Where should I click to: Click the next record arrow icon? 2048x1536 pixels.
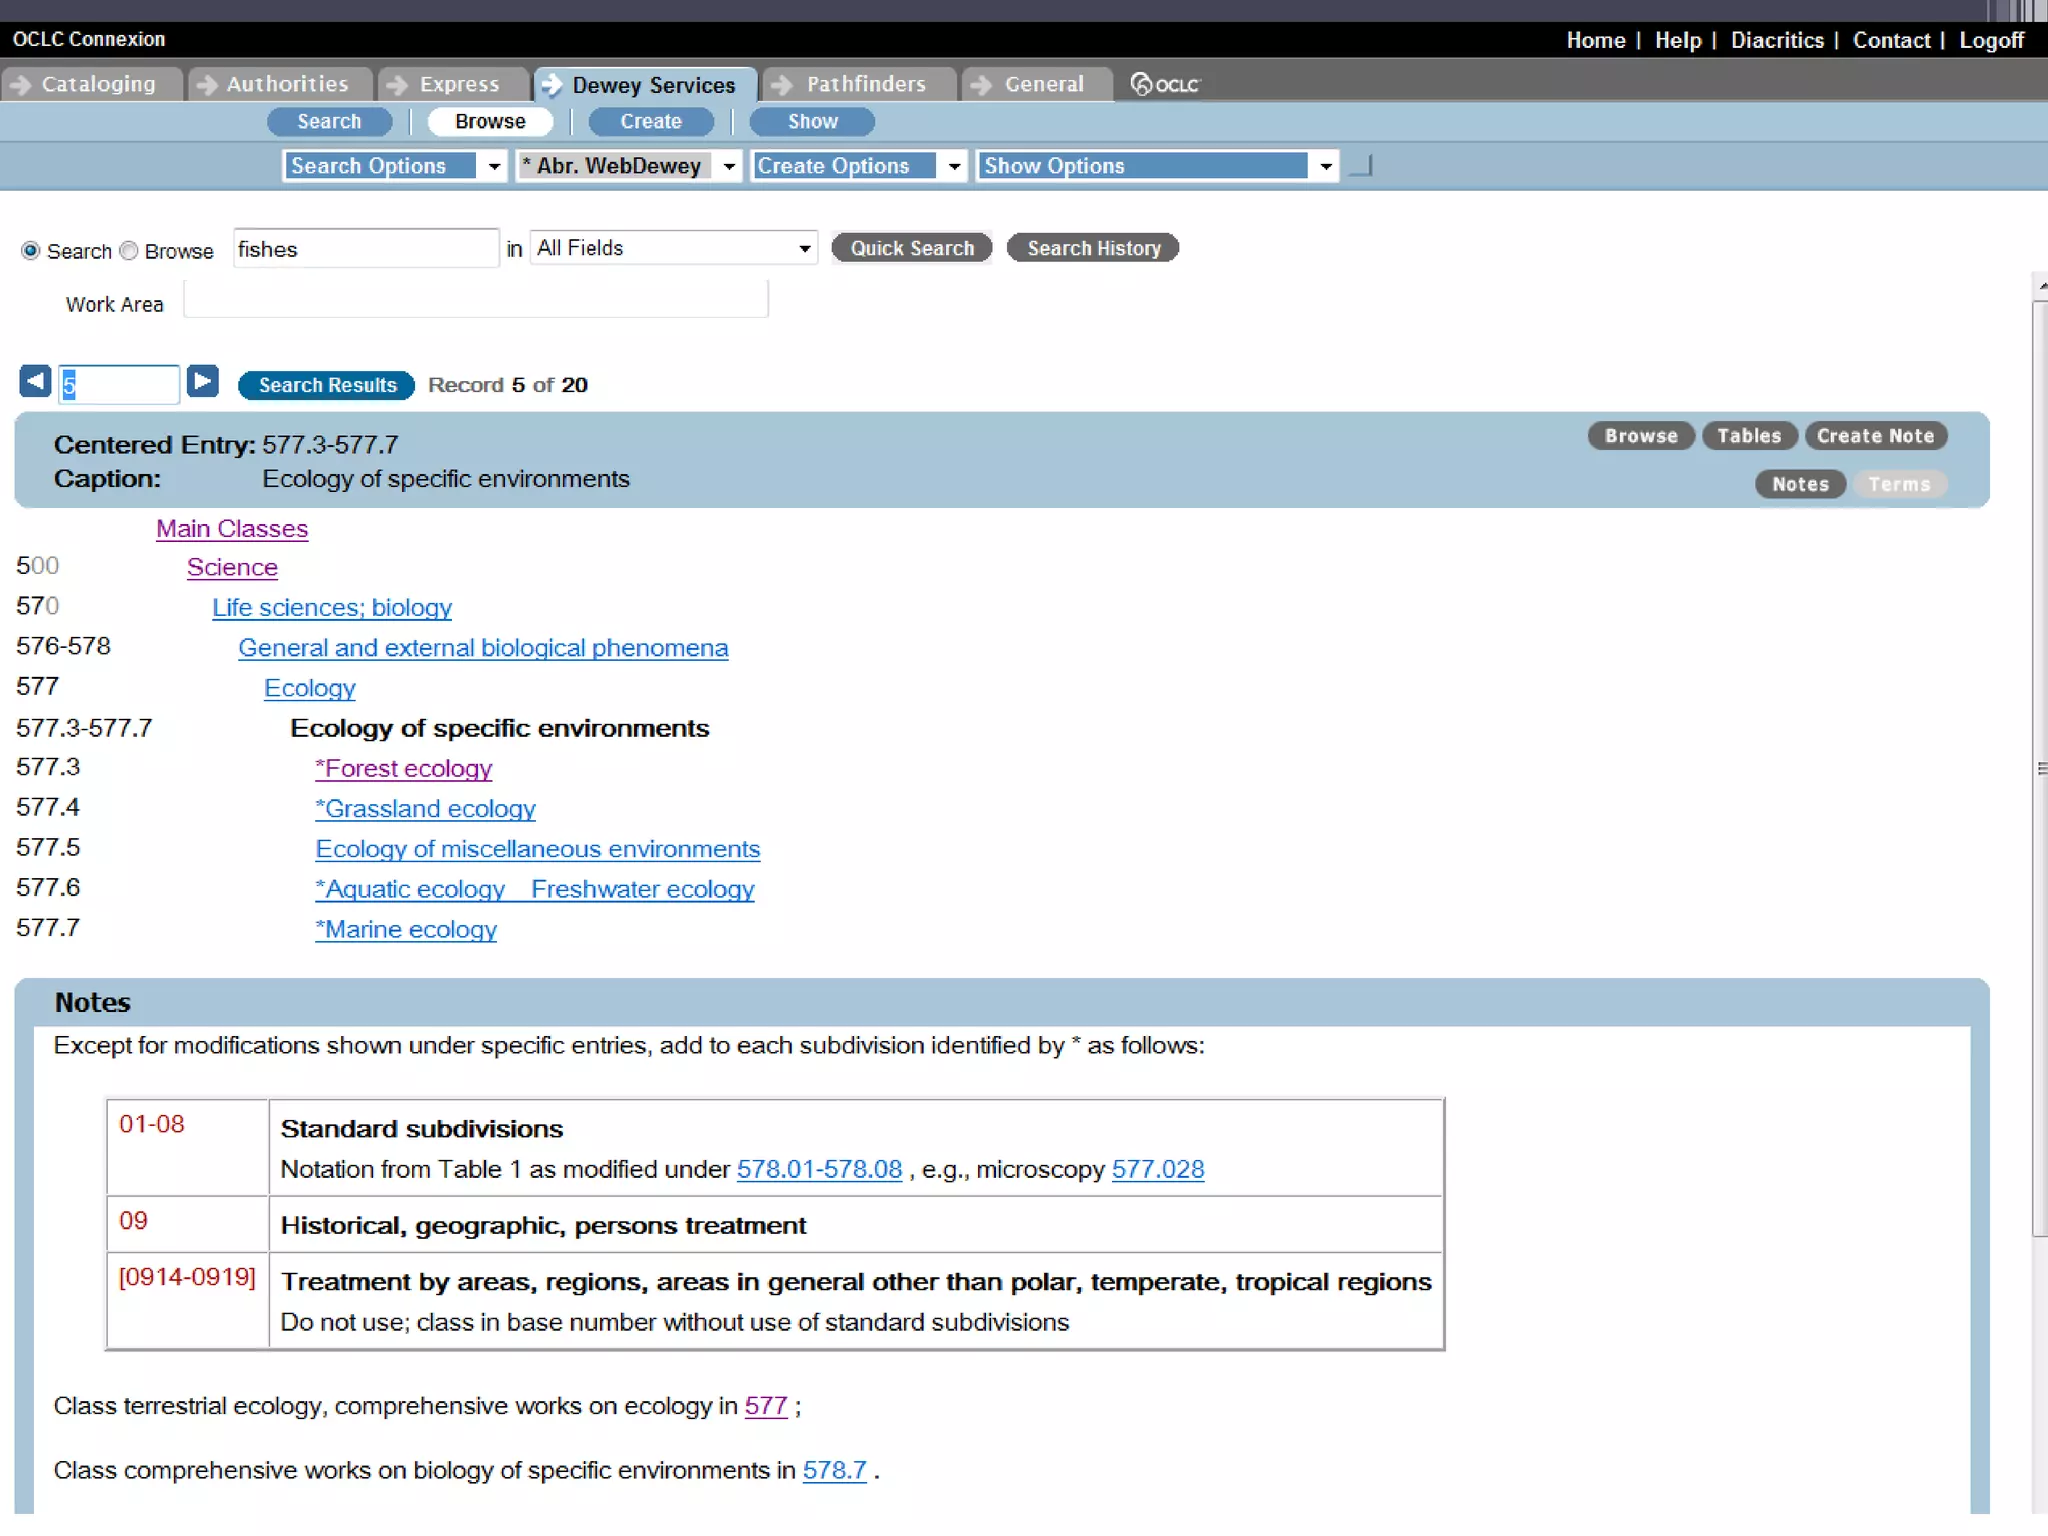tap(203, 381)
